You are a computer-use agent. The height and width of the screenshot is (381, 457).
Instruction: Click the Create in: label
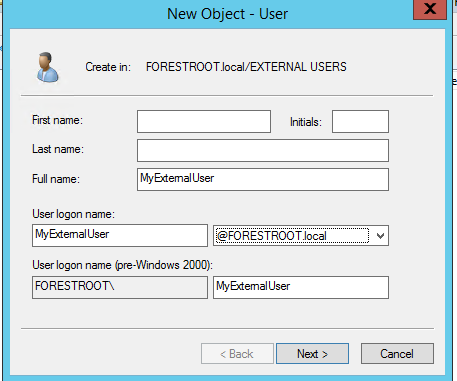tap(108, 67)
